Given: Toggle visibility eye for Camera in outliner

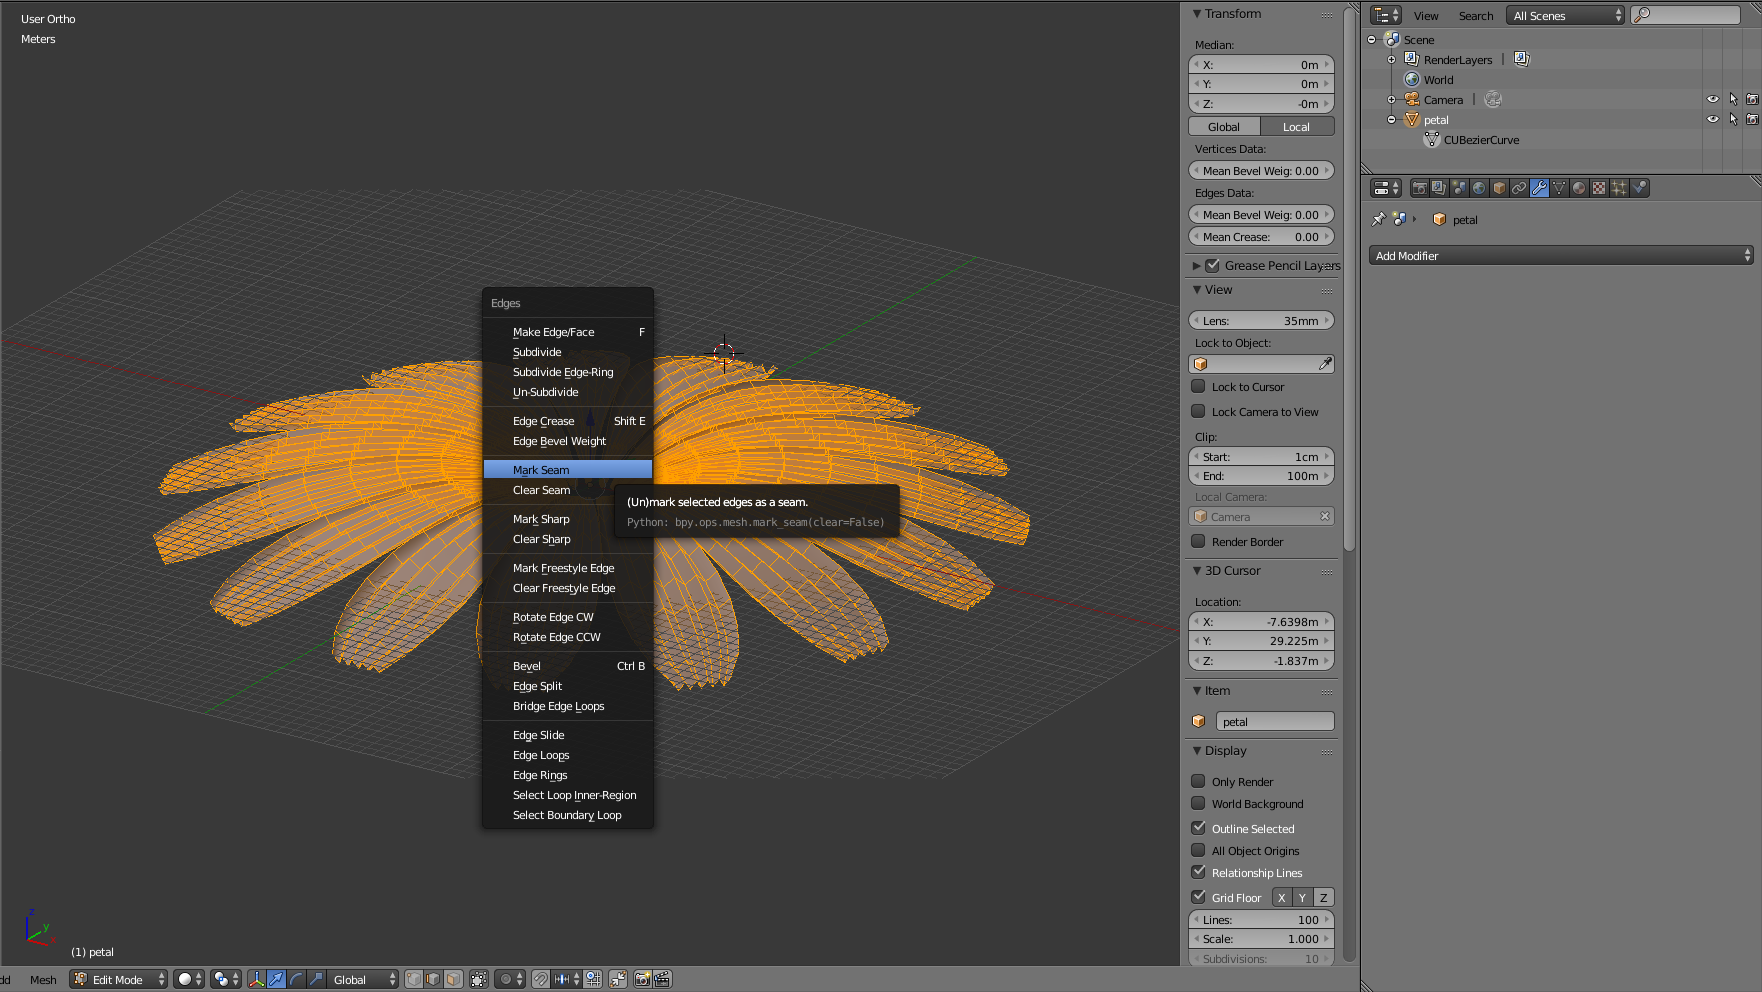Looking at the screenshot, I should coord(1712,99).
